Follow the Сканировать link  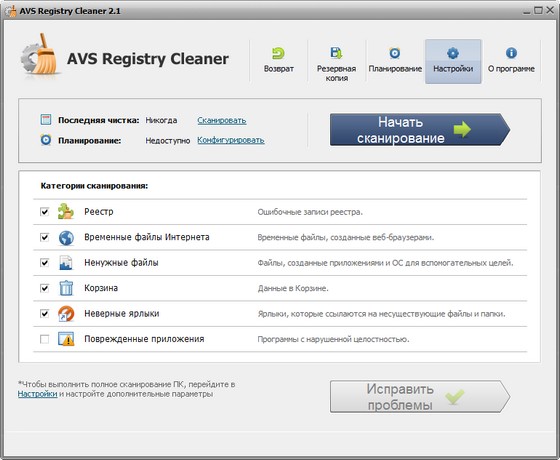point(222,120)
